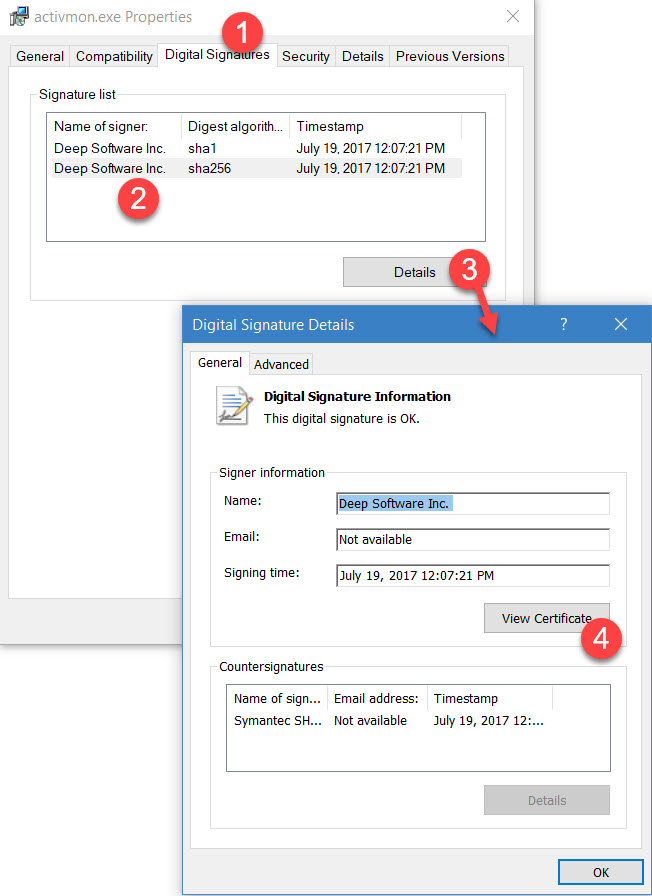This screenshot has height=896, width=652.
Task: Click the Symantec row's Not available cell
Action: click(x=370, y=721)
